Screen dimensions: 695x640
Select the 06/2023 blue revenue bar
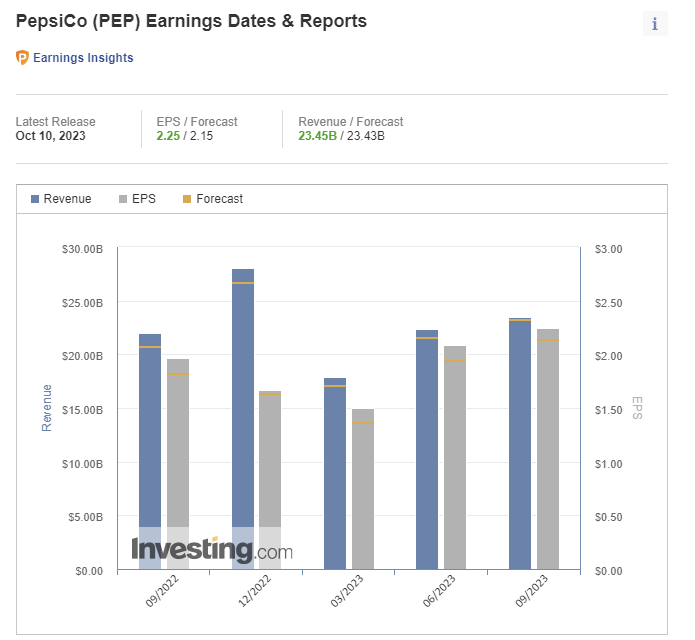pos(427,449)
